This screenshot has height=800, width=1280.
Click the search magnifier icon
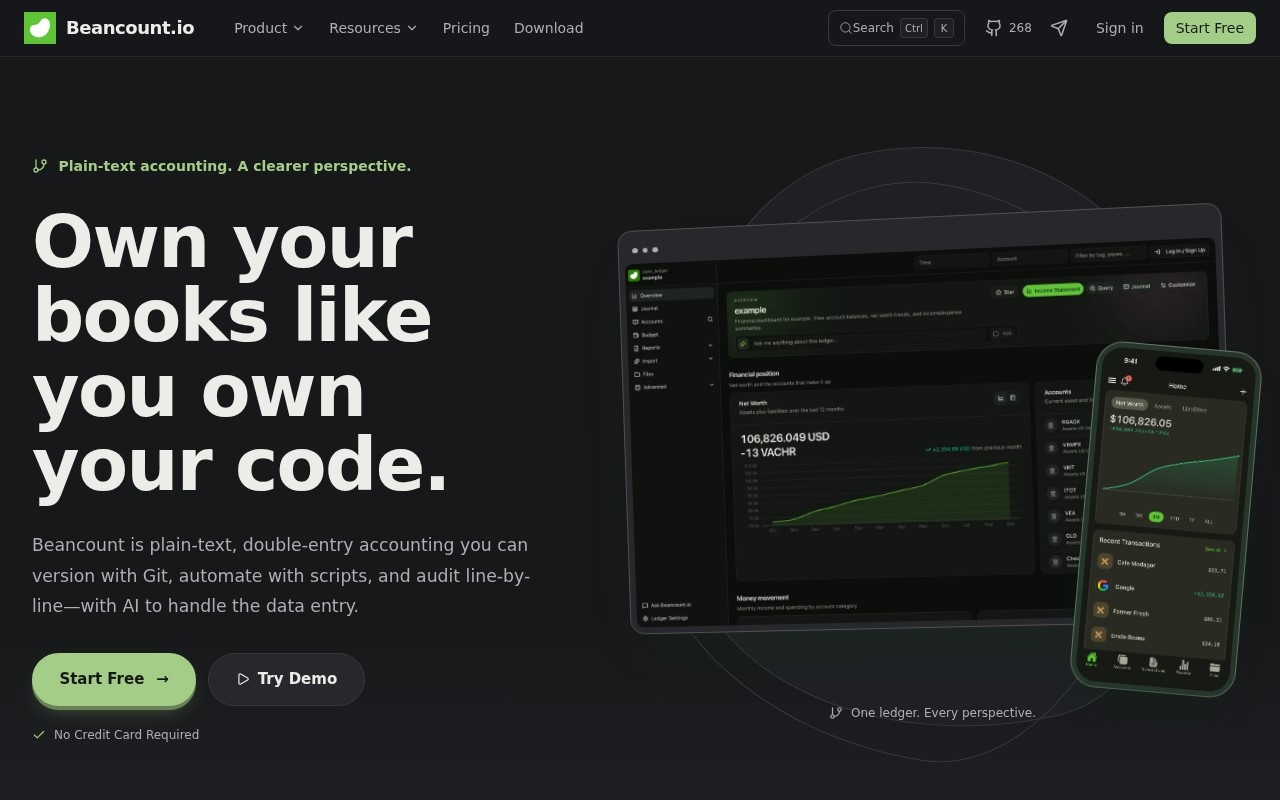pyautogui.click(x=846, y=28)
